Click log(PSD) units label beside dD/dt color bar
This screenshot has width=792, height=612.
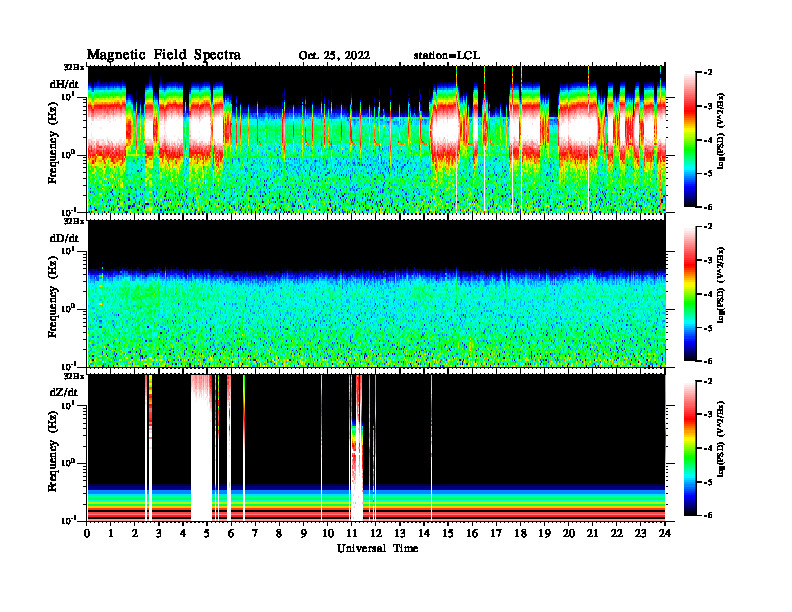point(720,285)
